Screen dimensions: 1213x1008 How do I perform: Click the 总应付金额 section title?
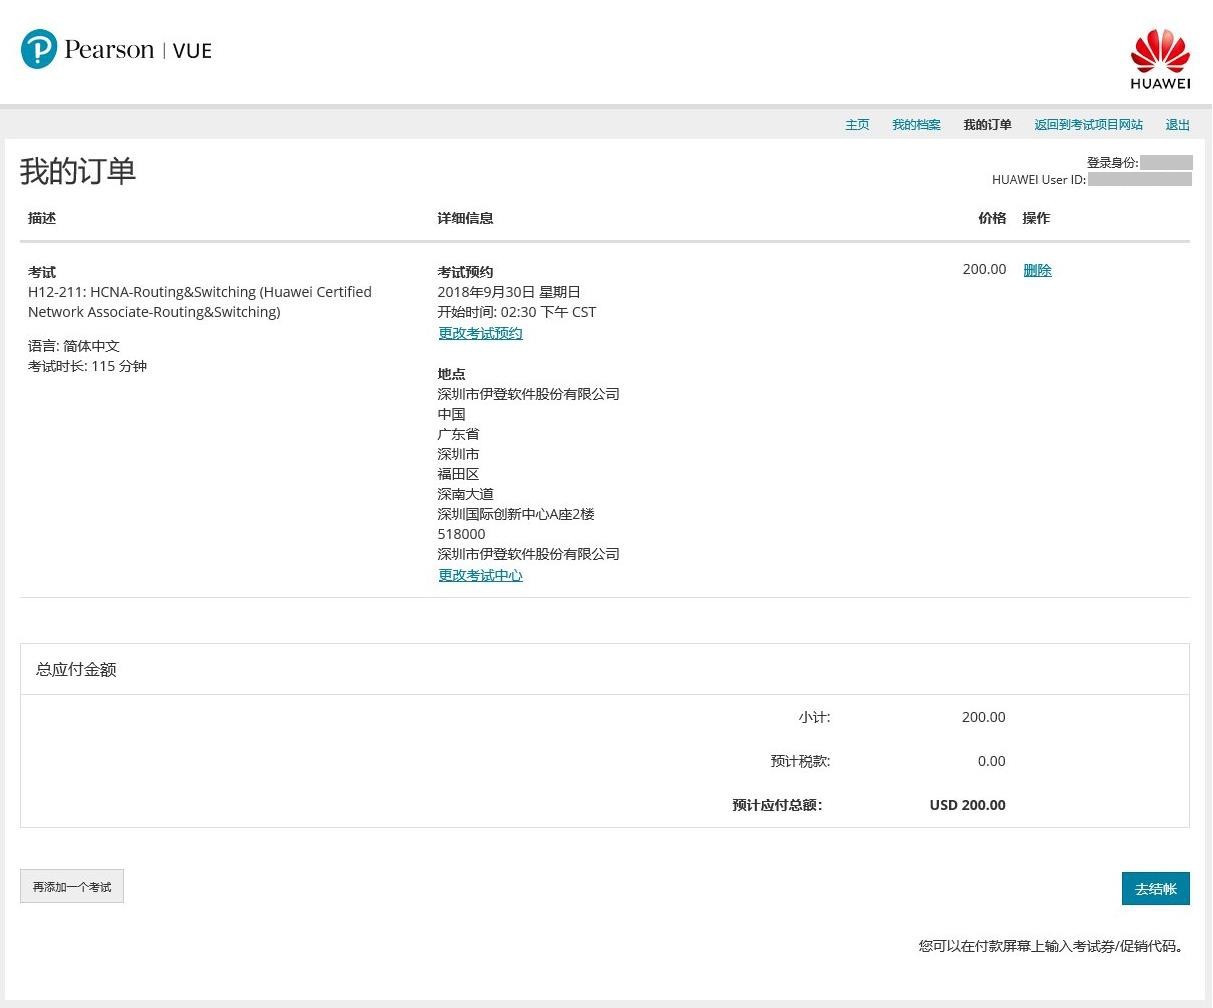[x=76, y=669]
